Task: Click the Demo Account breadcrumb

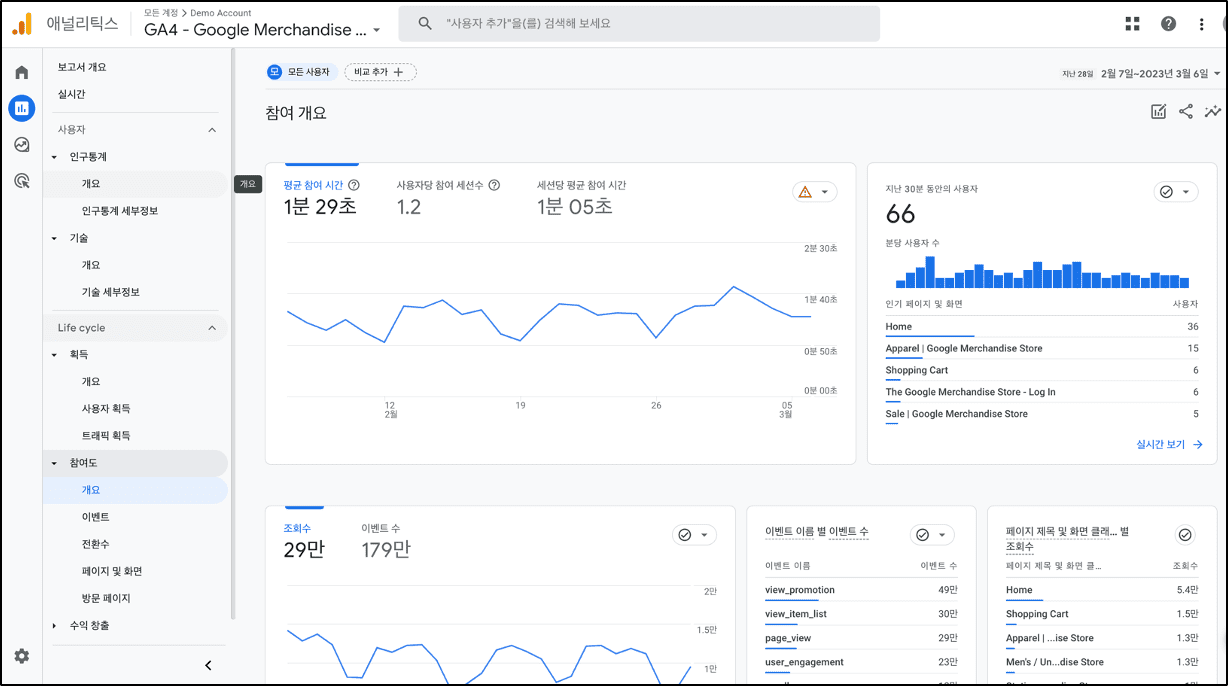Action: tap(221, 13)
